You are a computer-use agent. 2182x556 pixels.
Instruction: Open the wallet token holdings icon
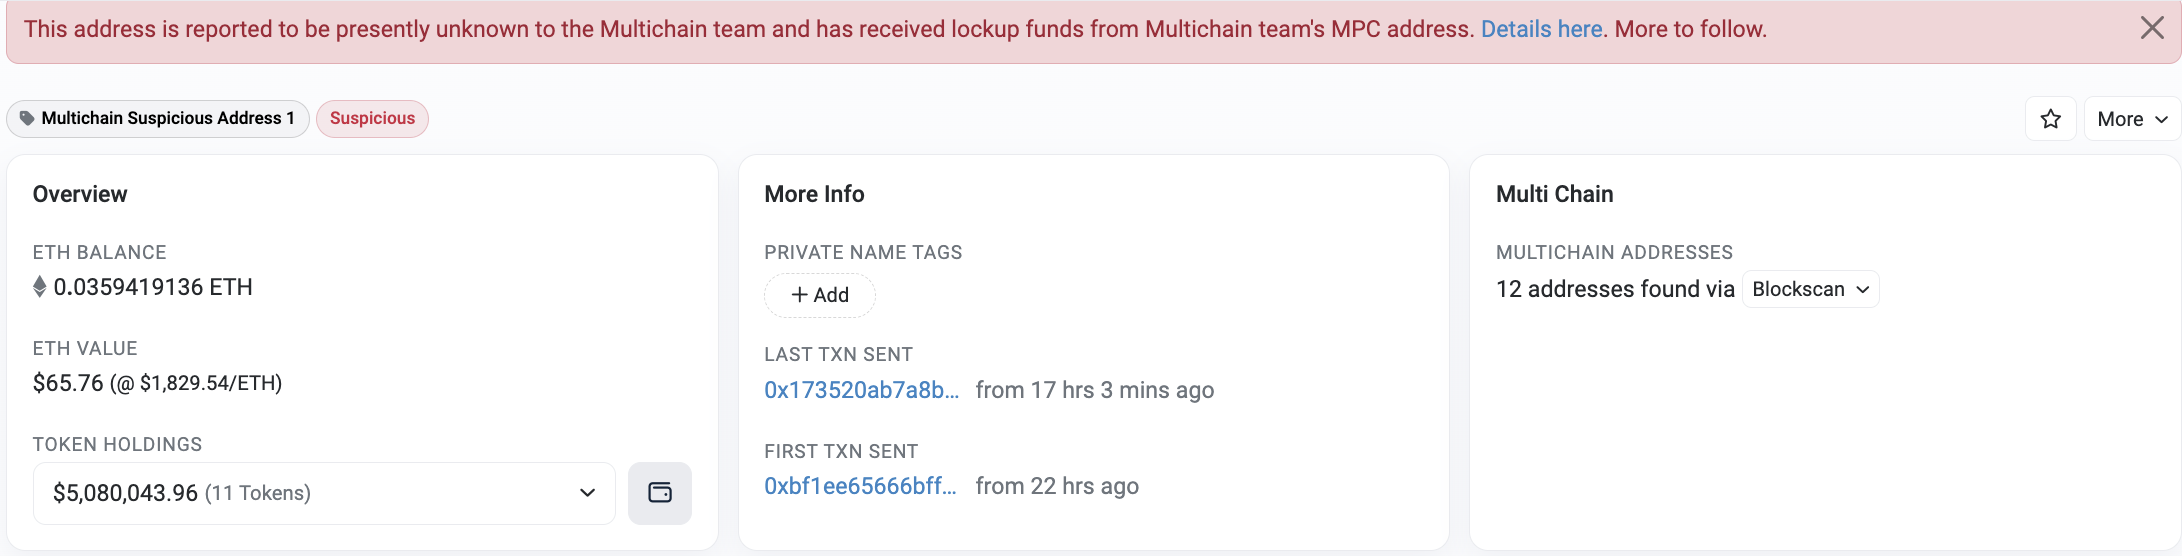pyautogui.click(x=660, y=493)
